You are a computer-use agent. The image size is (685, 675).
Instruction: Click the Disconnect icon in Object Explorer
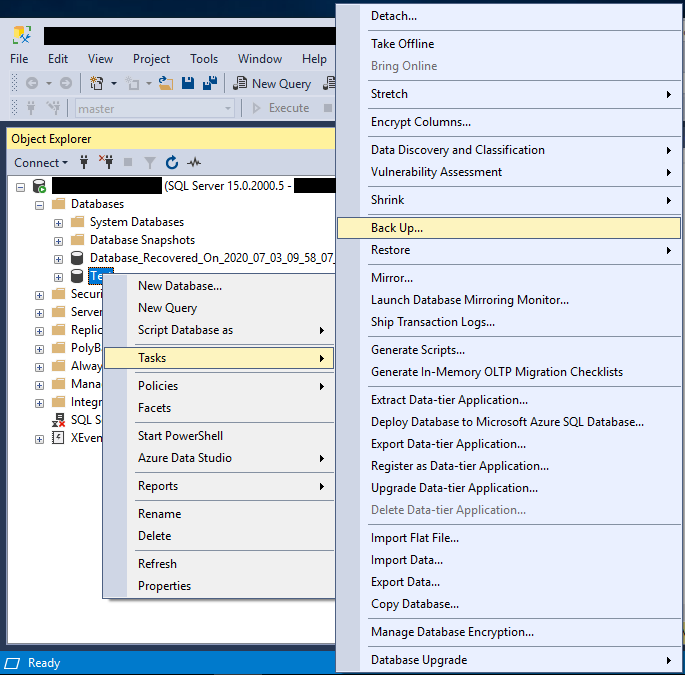pyautogui.click(x=106, y=163)
